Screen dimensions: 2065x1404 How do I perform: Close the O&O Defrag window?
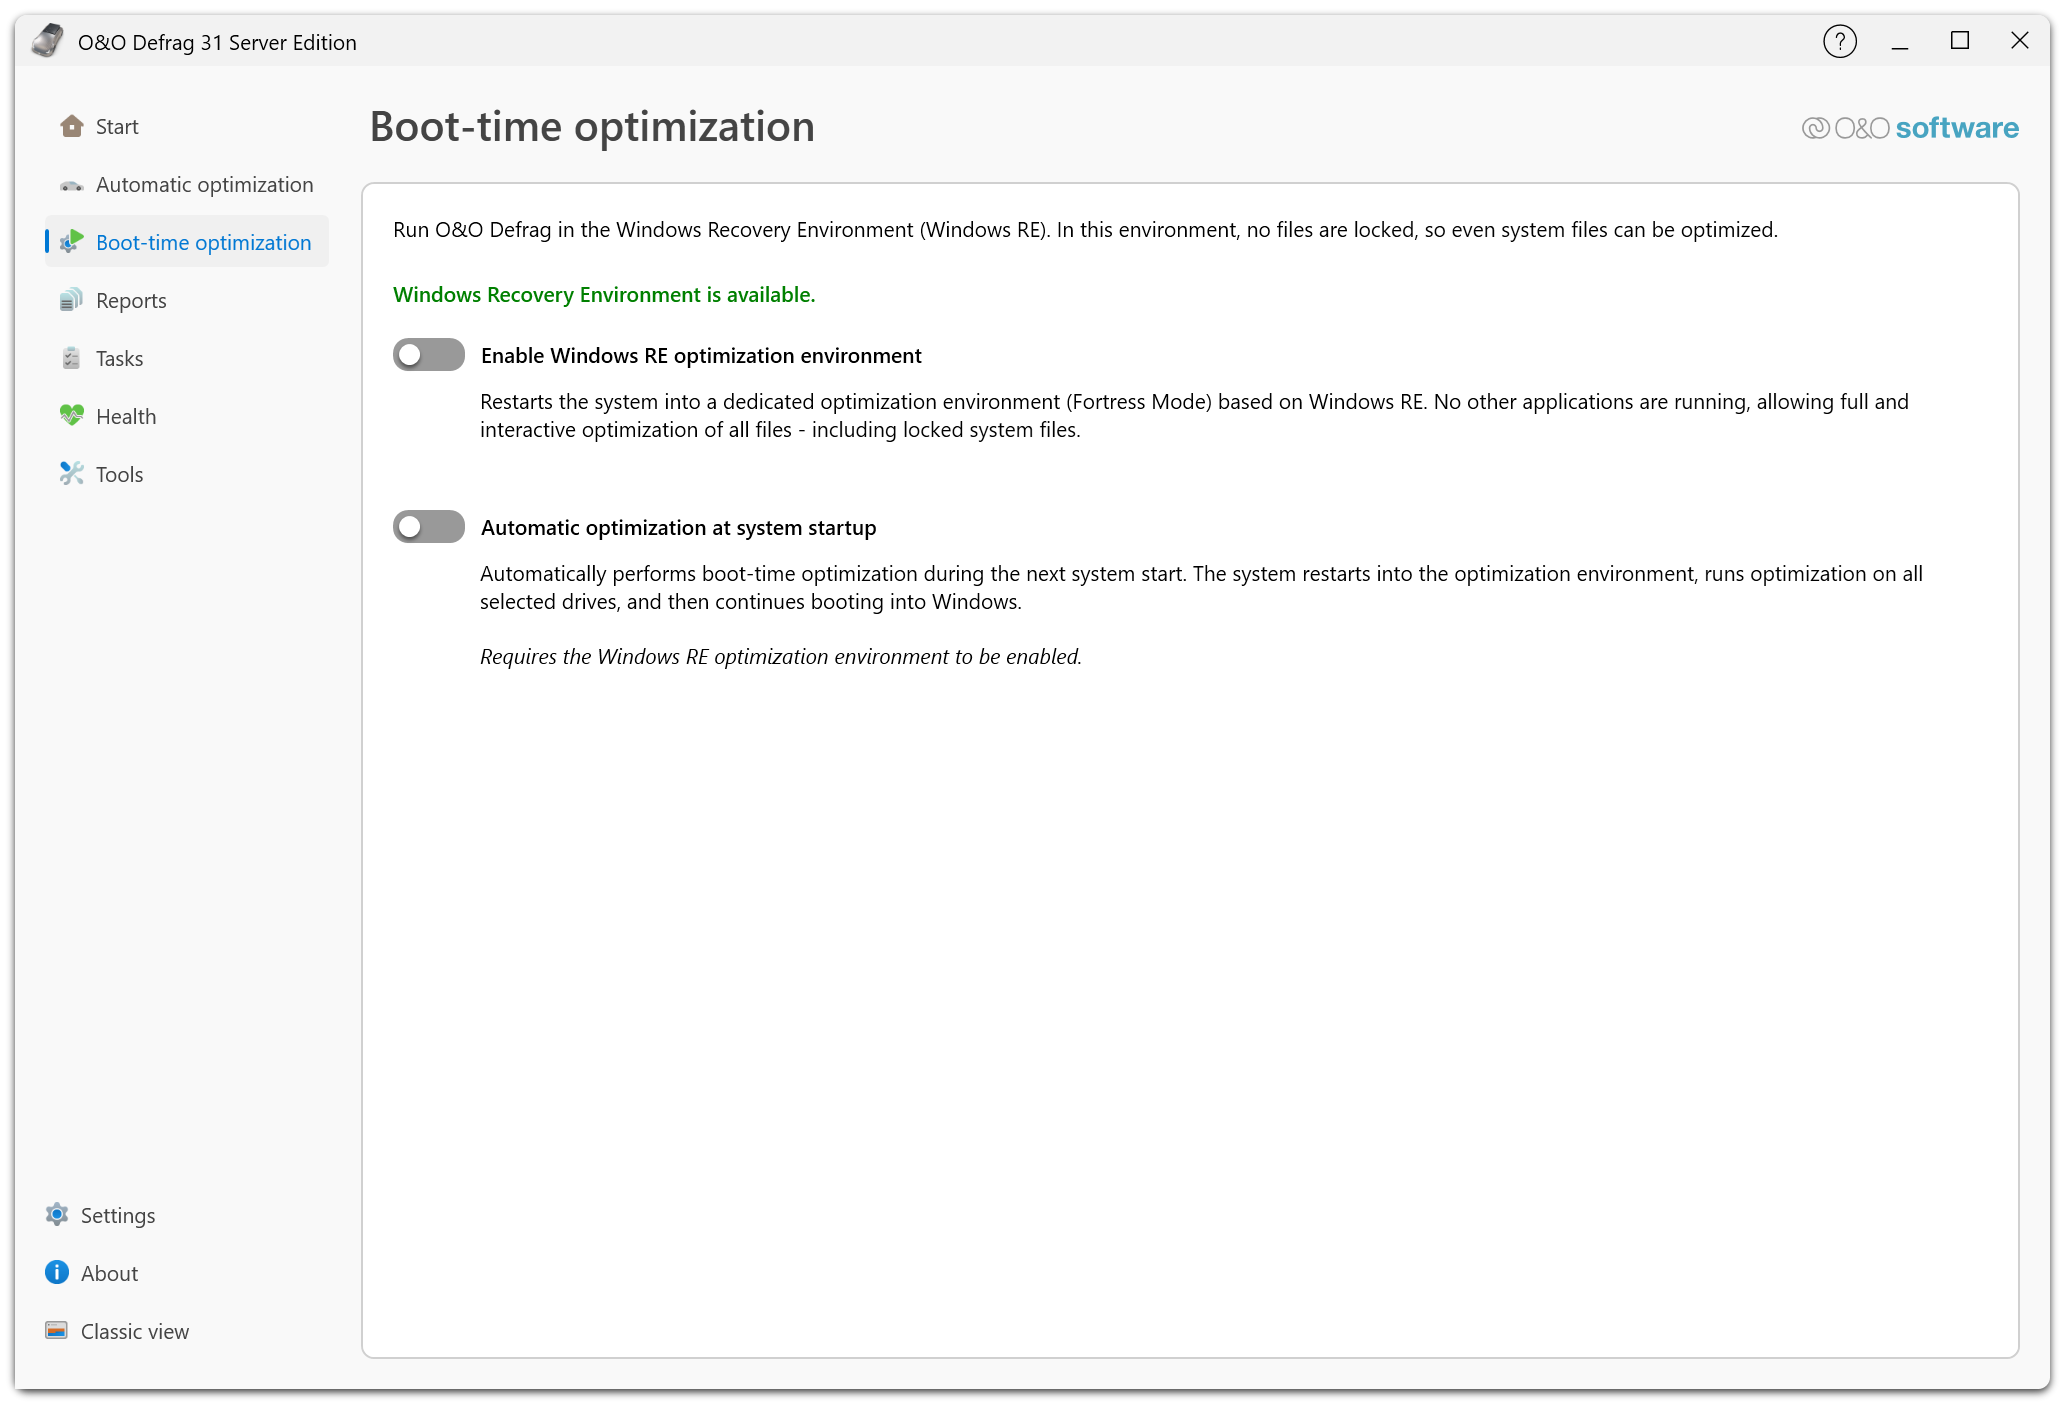click(x=2020, y=41)
